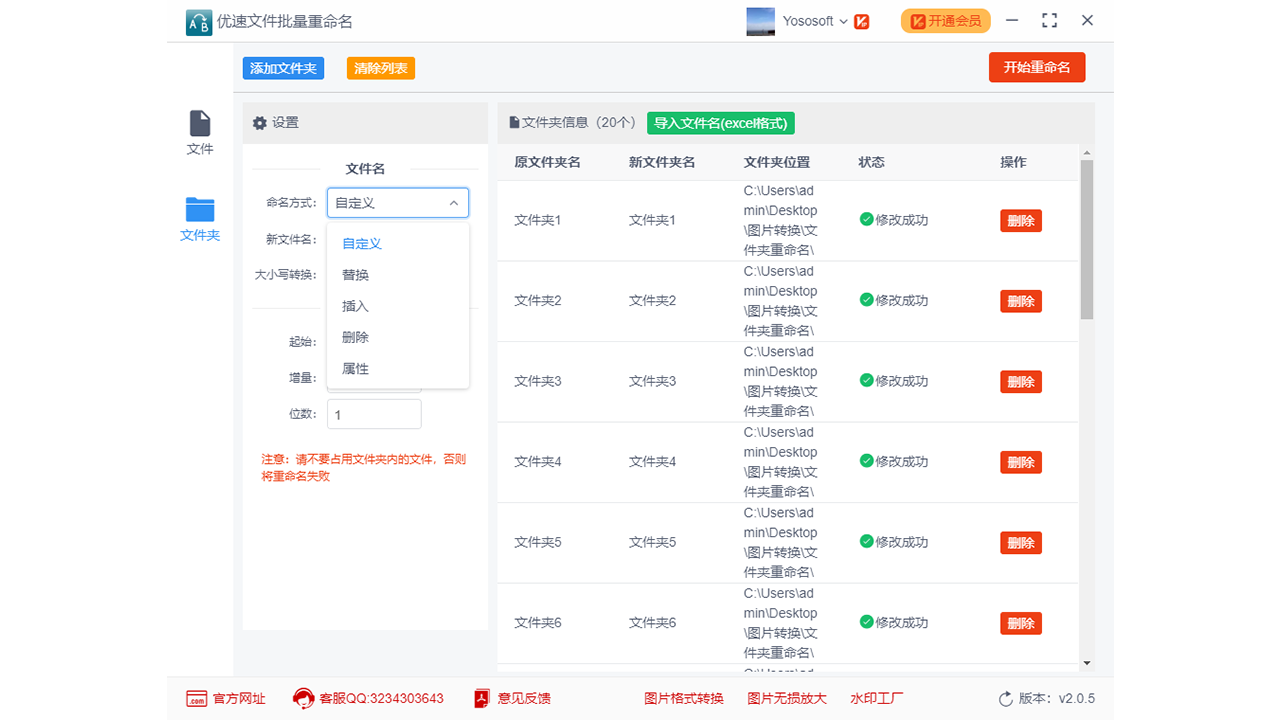1280x720 pixels.
Task: Click the version refresh icon next to v2.0.5
Action: point(1006,700)
